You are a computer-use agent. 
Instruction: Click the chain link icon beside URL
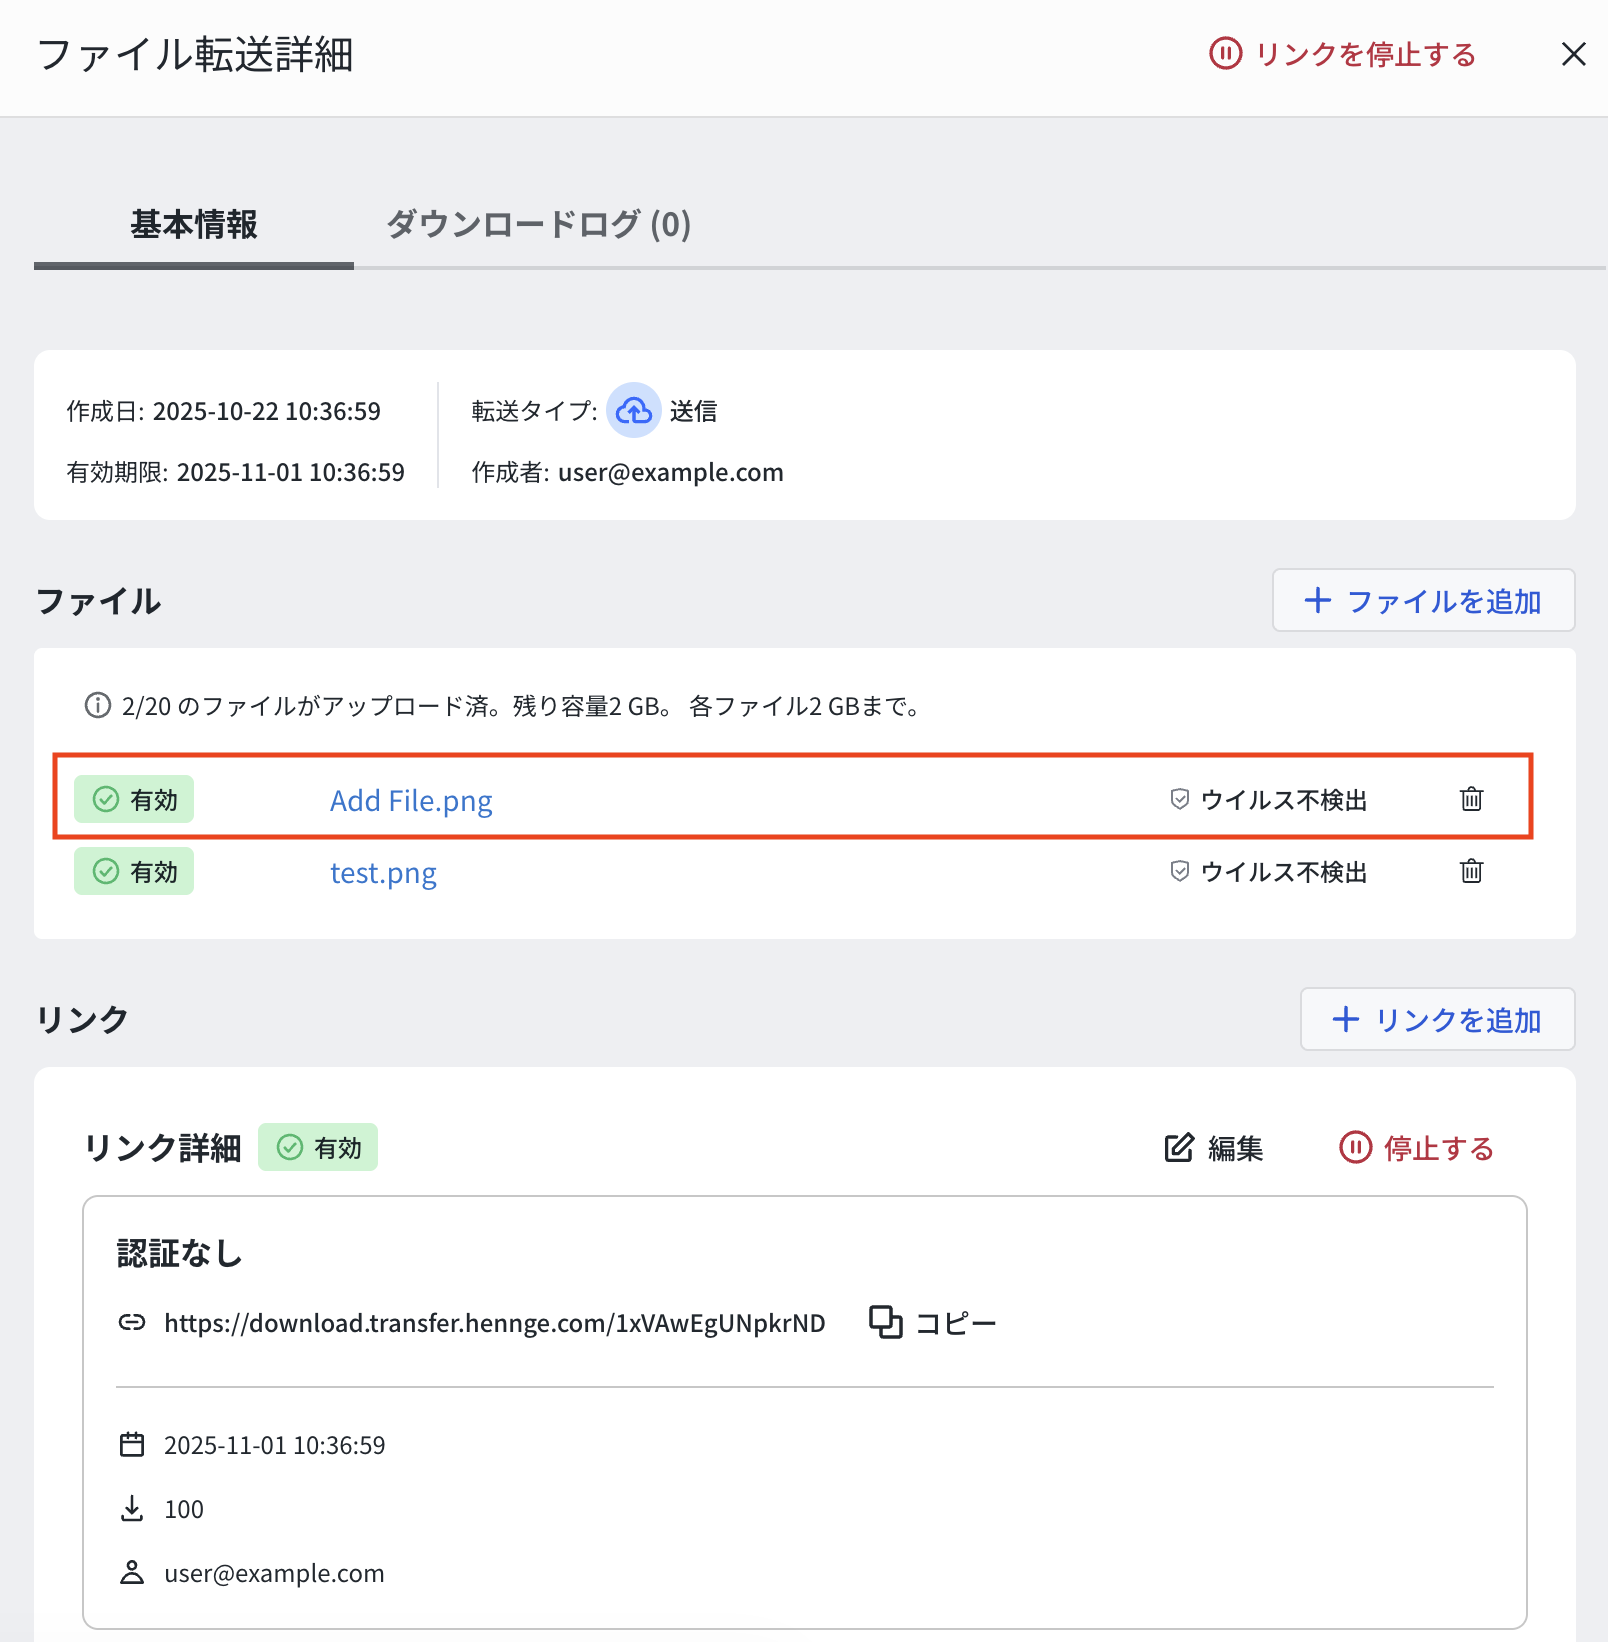132,1323
